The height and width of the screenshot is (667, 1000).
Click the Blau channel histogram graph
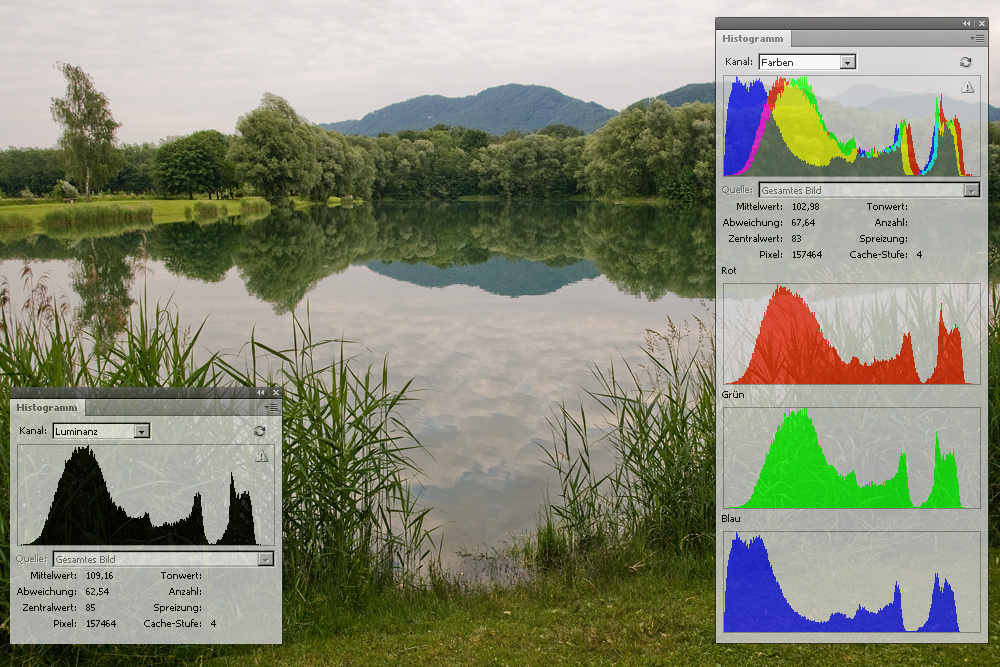[852, 582]
